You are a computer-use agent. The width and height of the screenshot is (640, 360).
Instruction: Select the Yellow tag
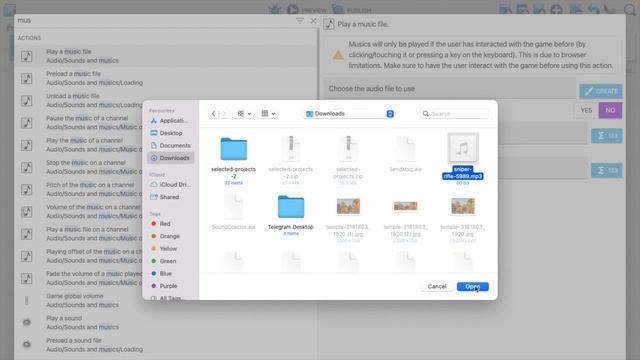164,249
